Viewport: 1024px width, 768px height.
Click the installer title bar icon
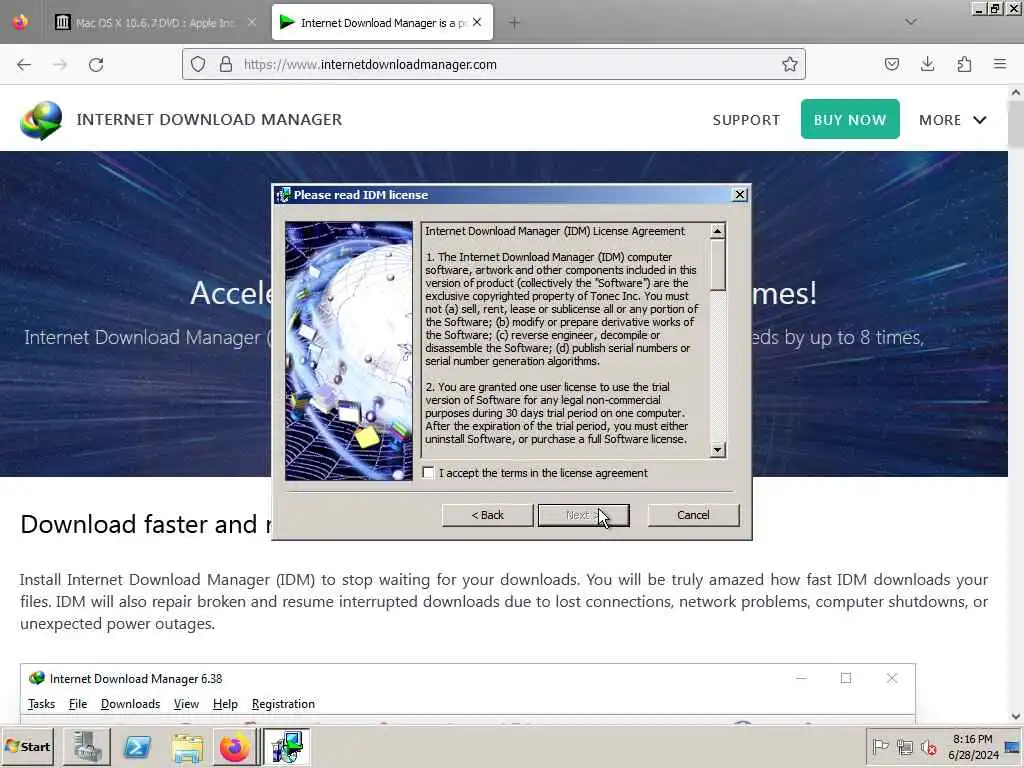pyautogui.click(x=283, y=195)
